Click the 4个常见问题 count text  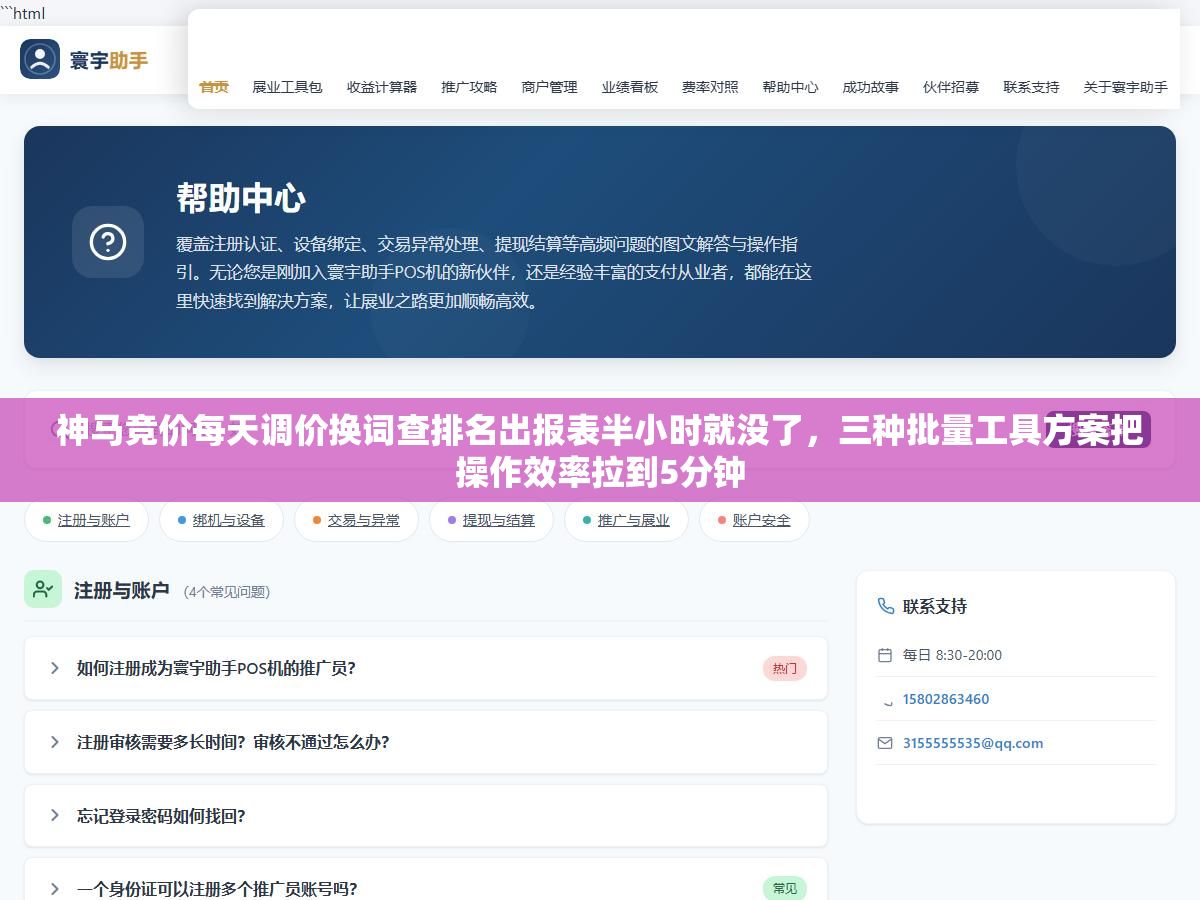[227, 592]
